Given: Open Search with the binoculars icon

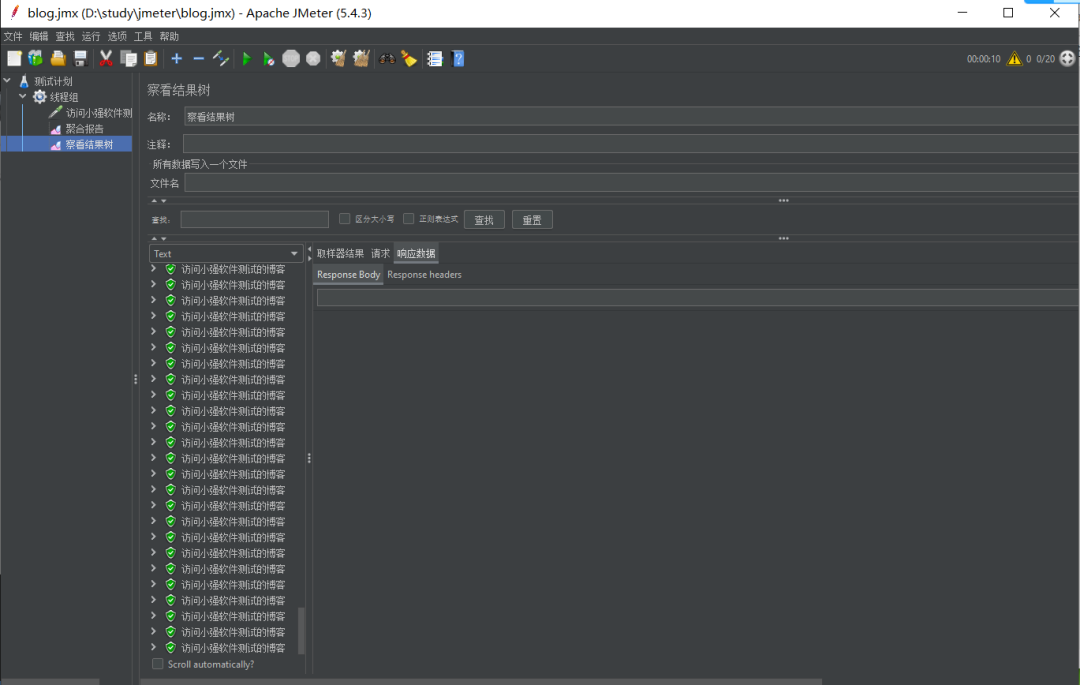Looking at the screenshot, I should tap(387, 59).
